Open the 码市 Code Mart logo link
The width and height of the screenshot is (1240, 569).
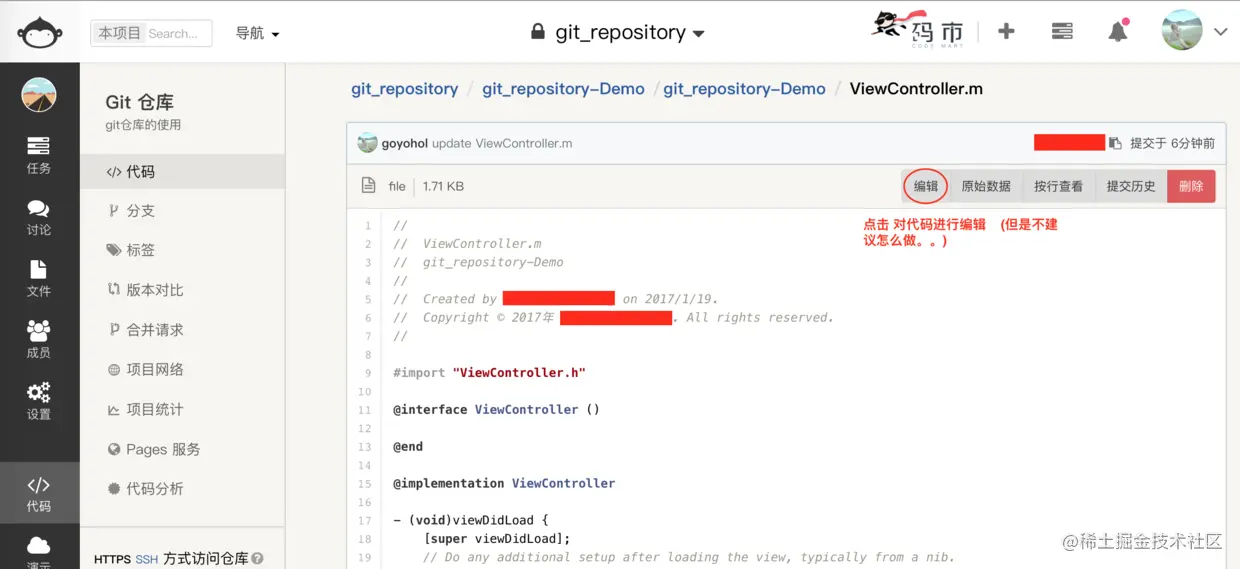[918, 30]
